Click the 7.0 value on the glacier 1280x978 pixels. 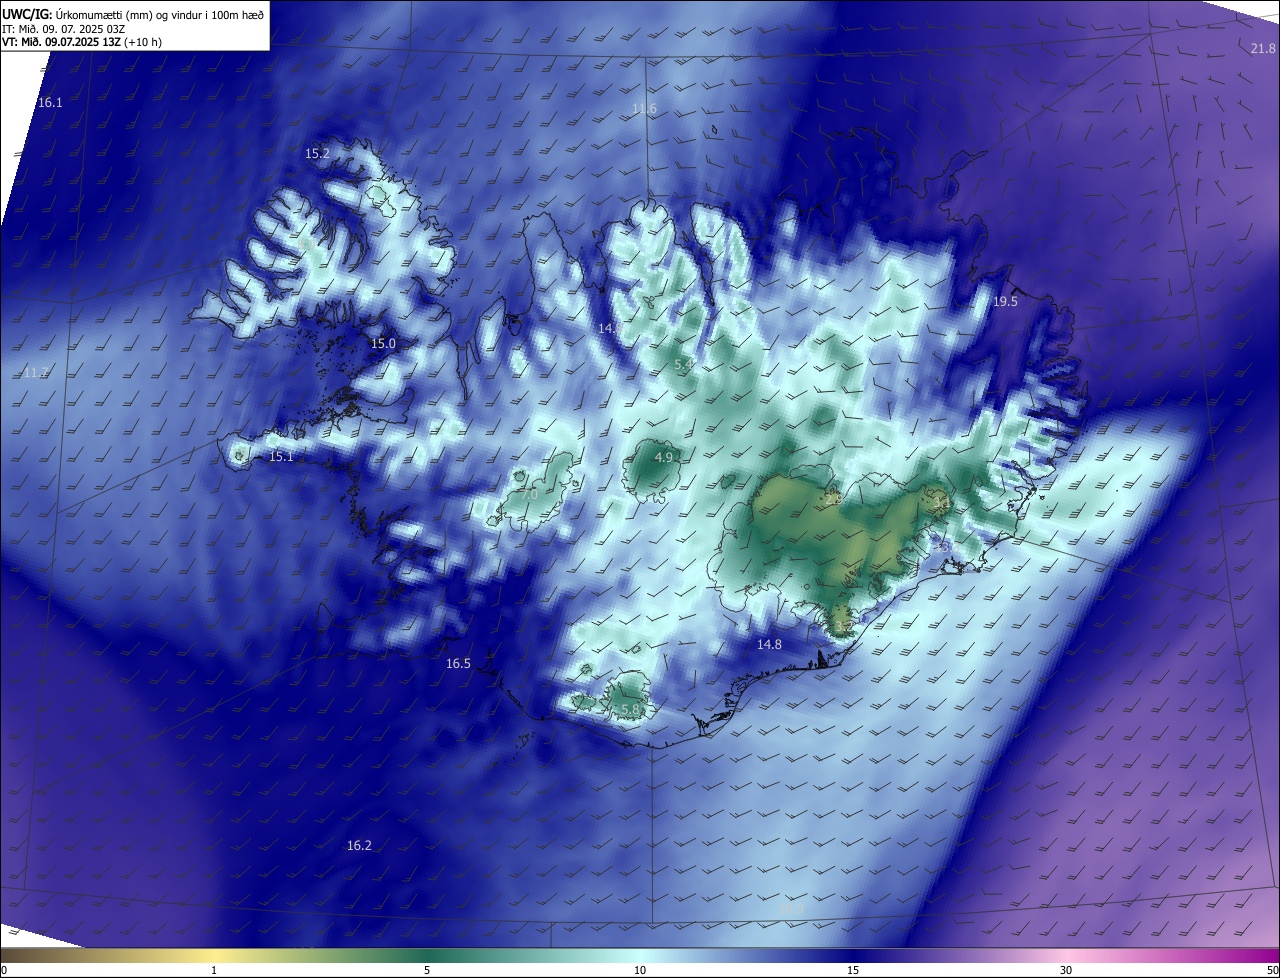click(530, 495)
